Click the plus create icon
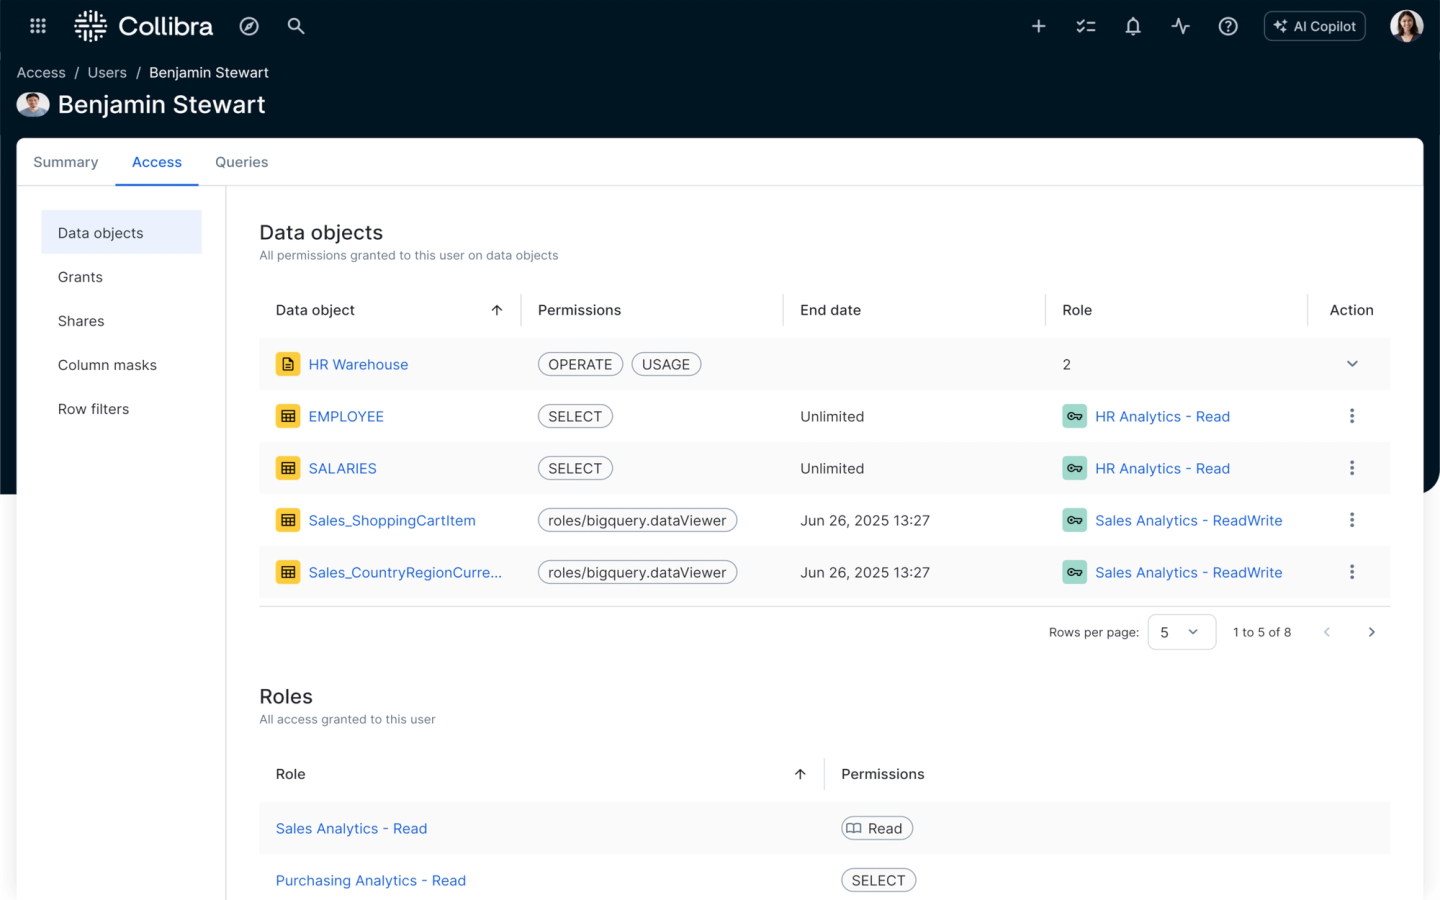 click(1039, 26)
